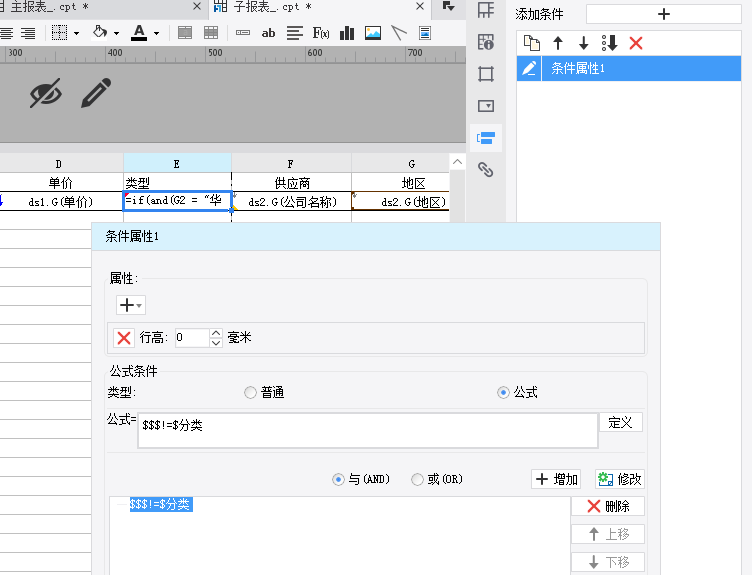Click the large pencil edit icon
752x575 pixels.
[x=96, y=93]
